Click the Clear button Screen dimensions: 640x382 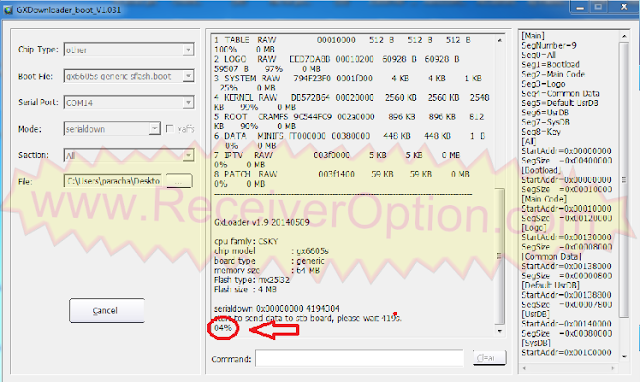[489, 358]
